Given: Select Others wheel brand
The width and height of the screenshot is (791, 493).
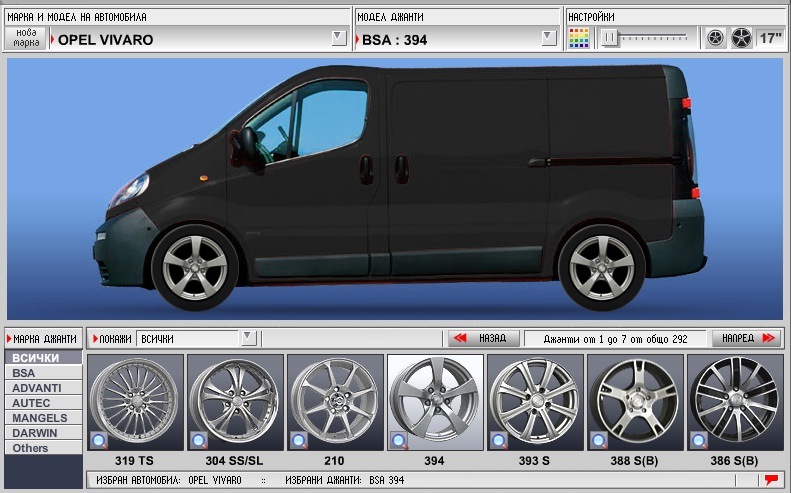Looking at the screenshot, I should click(x=43, y=448).
